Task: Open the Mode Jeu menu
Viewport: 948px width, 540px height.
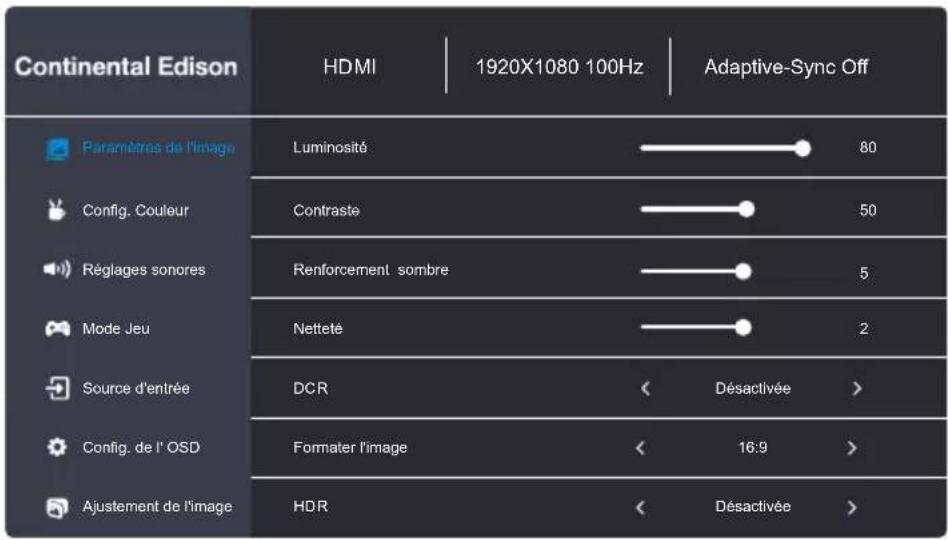Action: coord(116,328)
